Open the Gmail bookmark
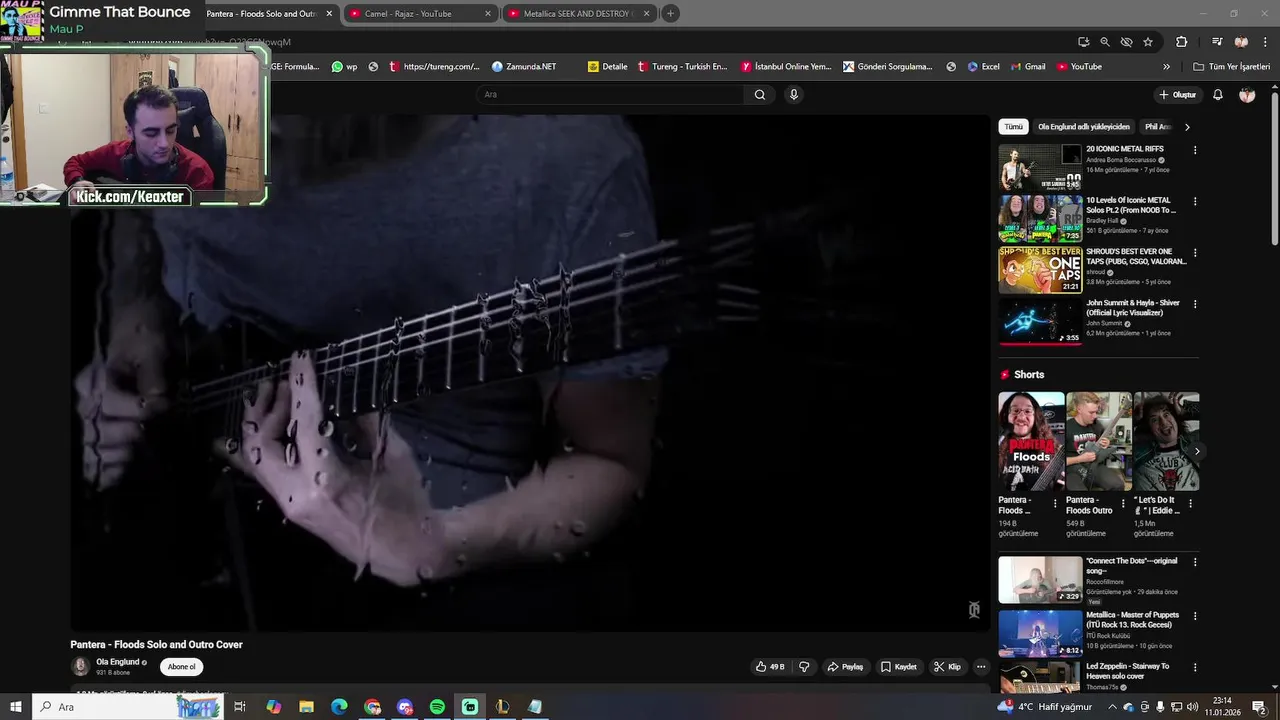Image resolution: width=1280 pixels, height=720 pixels. (x=1028, y=67)
